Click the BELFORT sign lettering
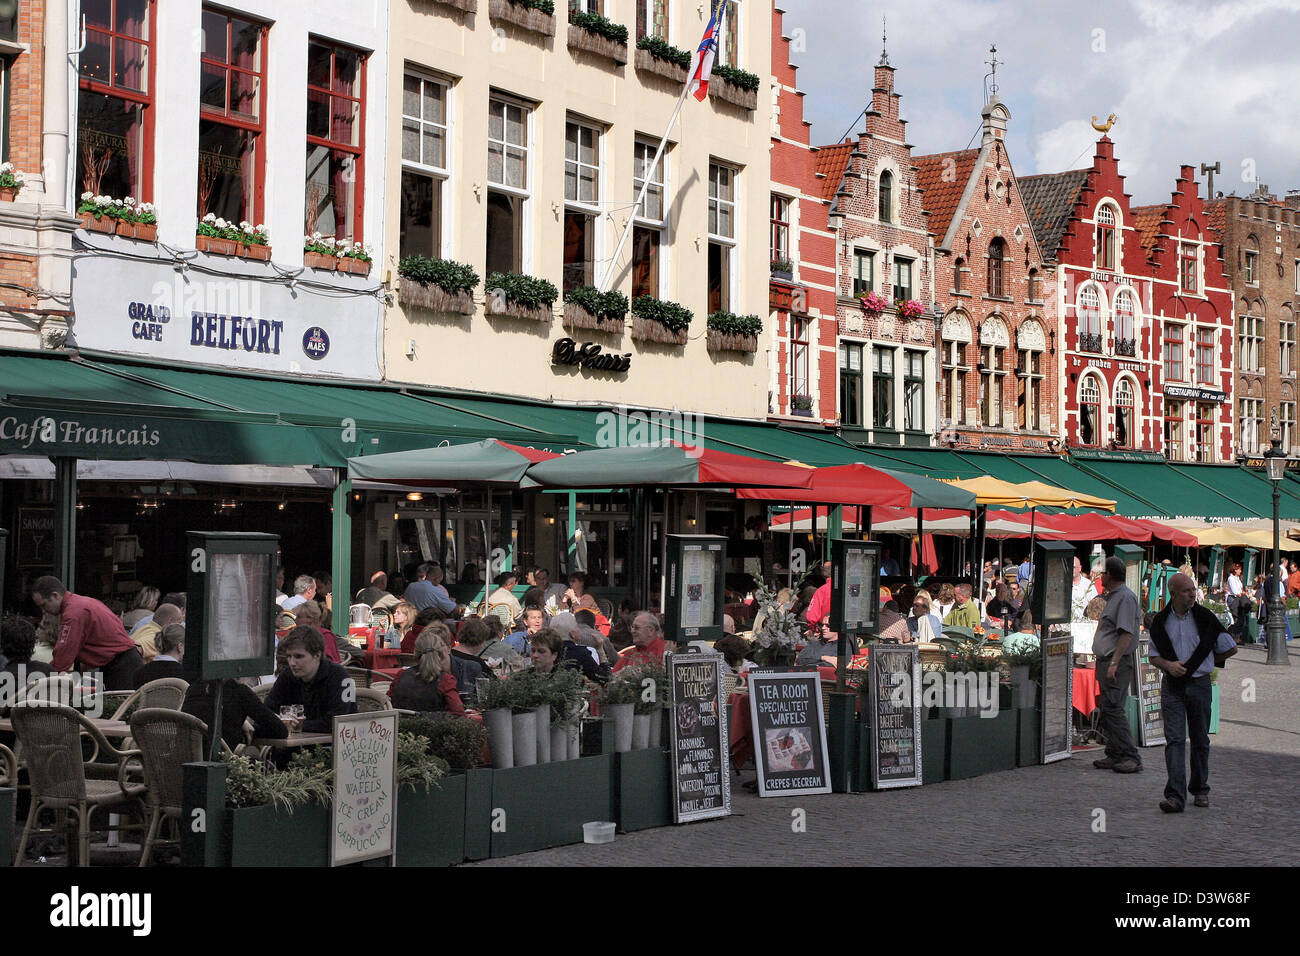Screen dimensions: 1300x956 click(236, 333)
